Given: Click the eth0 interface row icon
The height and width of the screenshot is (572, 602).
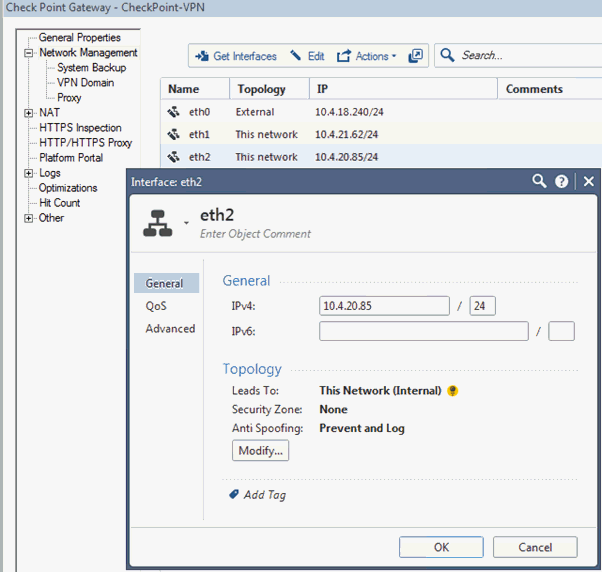Looking at the screenshot, I should point(173,112).
